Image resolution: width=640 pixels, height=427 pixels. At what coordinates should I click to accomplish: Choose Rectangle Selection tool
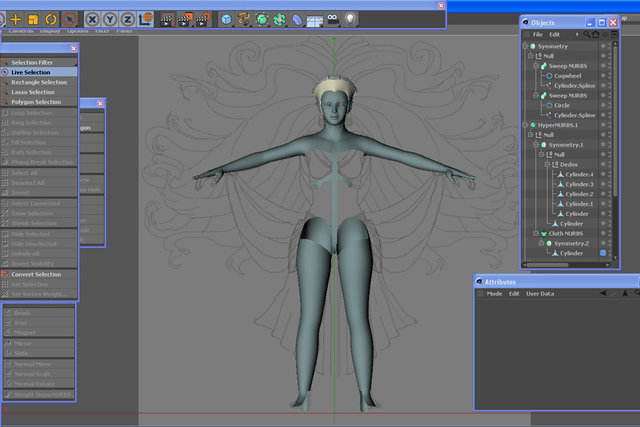[39, 82]
